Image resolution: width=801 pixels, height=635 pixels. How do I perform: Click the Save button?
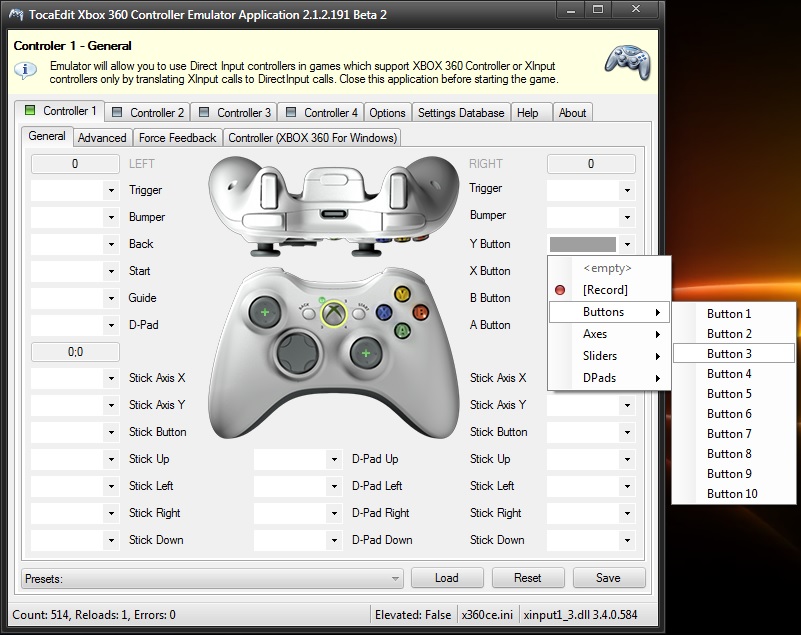(x=608, y=578)
